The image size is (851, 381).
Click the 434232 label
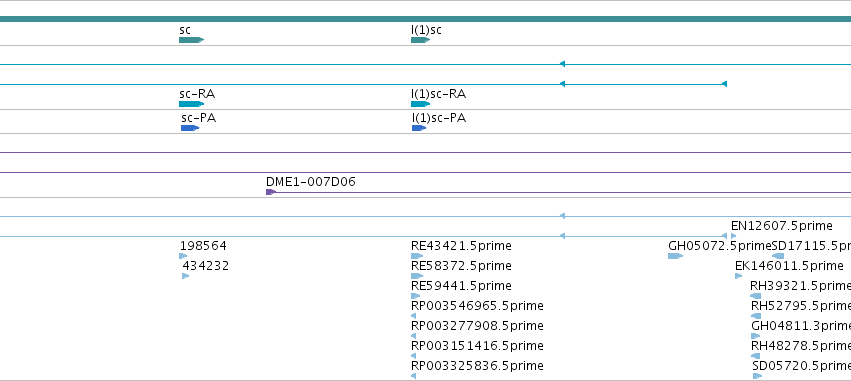206,266
